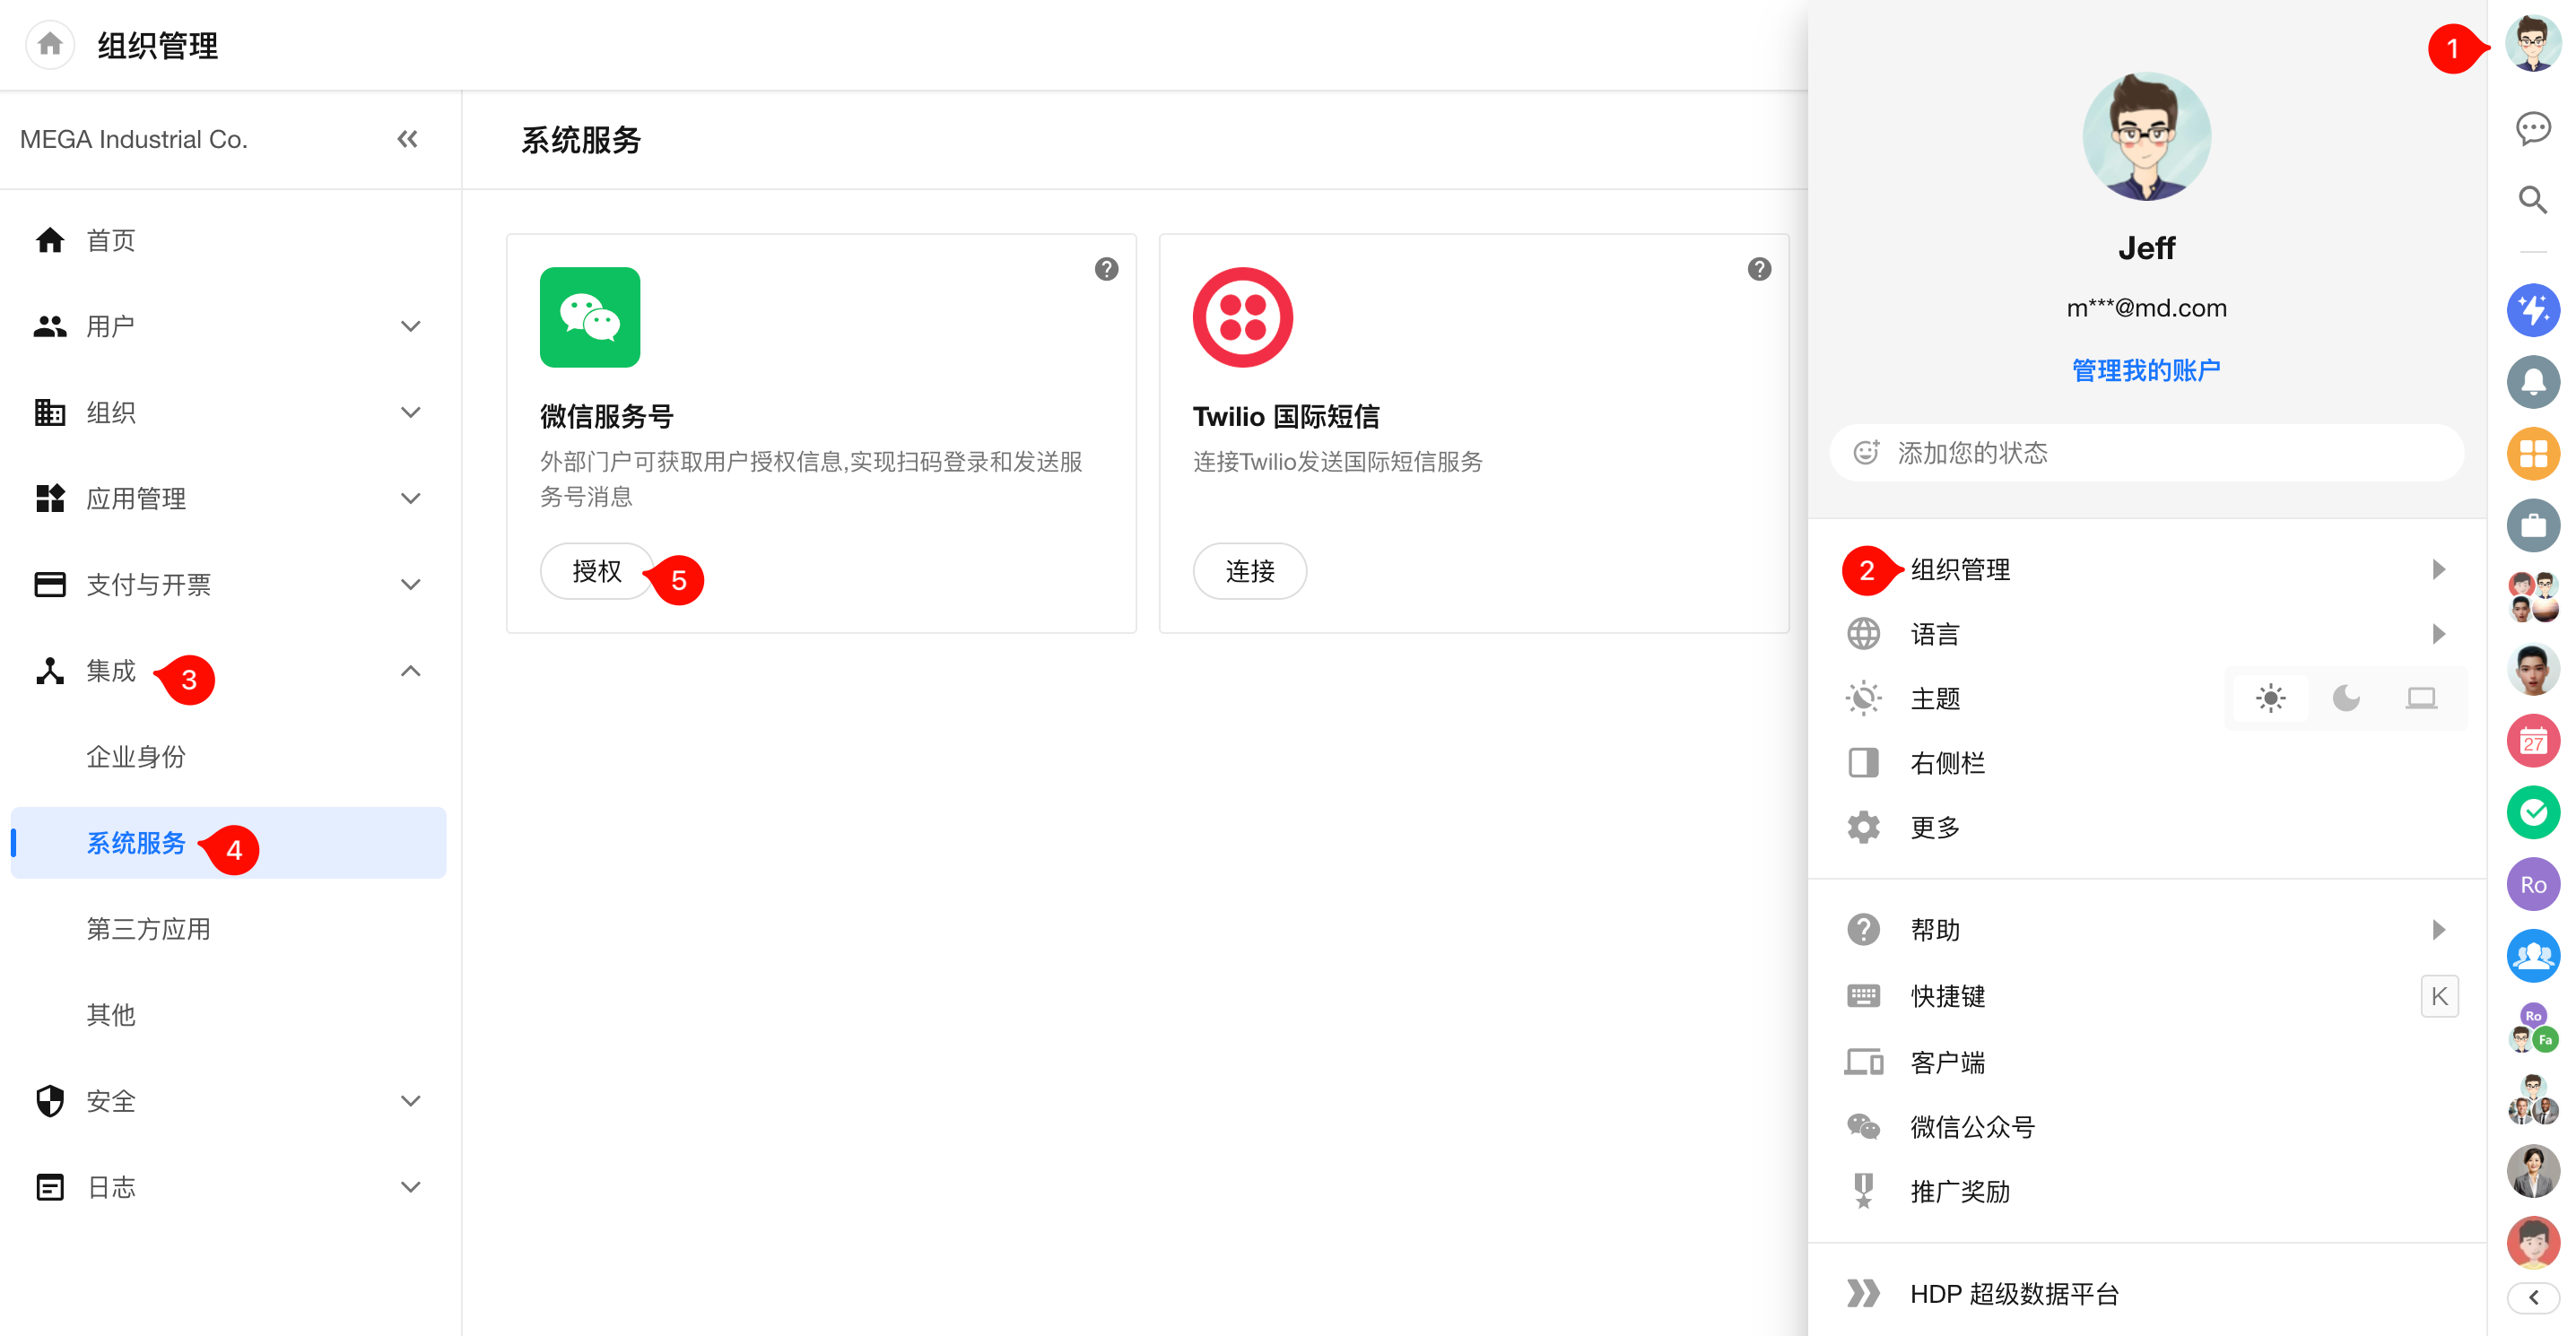Open the chat messages icon
The height and width of the screenshot is (1336, 2576).
[x=2532, y=128]
